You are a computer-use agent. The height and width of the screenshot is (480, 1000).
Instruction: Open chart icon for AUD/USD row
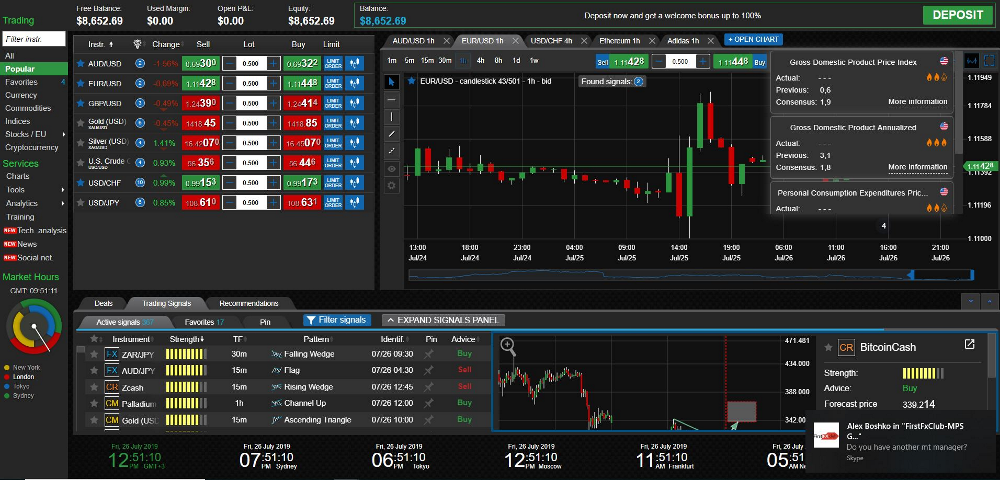(x=355, y=64)
